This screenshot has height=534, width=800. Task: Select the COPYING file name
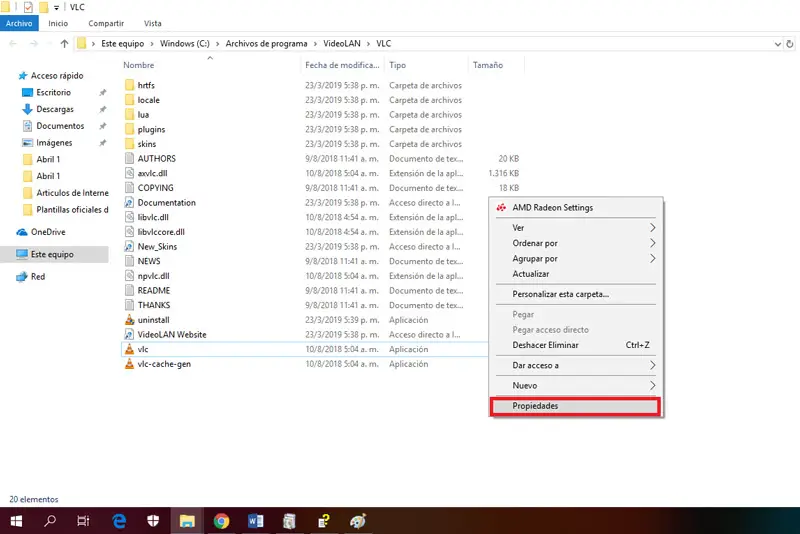pyautogui.click(x=155, y=188)
